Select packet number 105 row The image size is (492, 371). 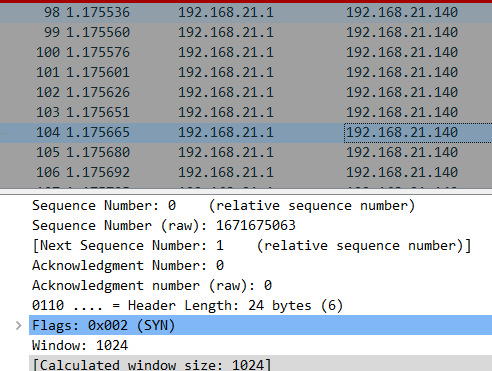pos(246,152)
